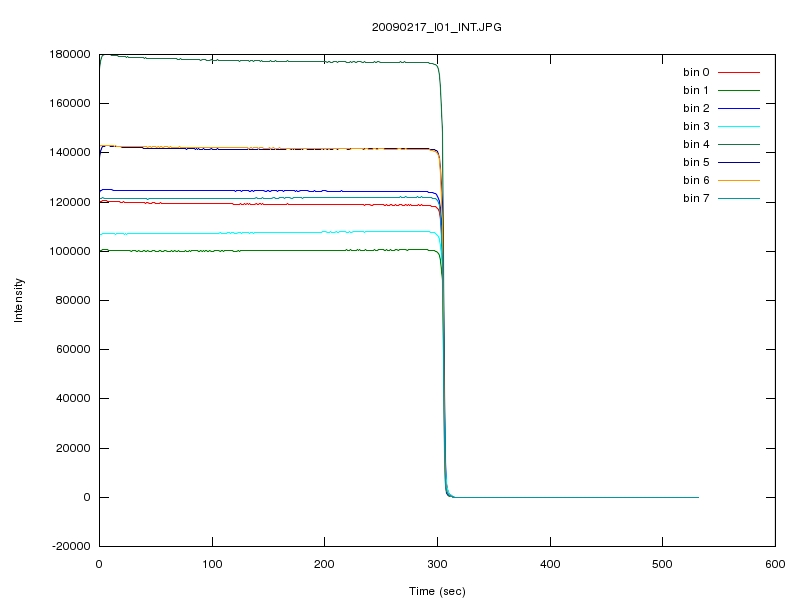Click the 'bin 5' legend label

coord(696,162)
